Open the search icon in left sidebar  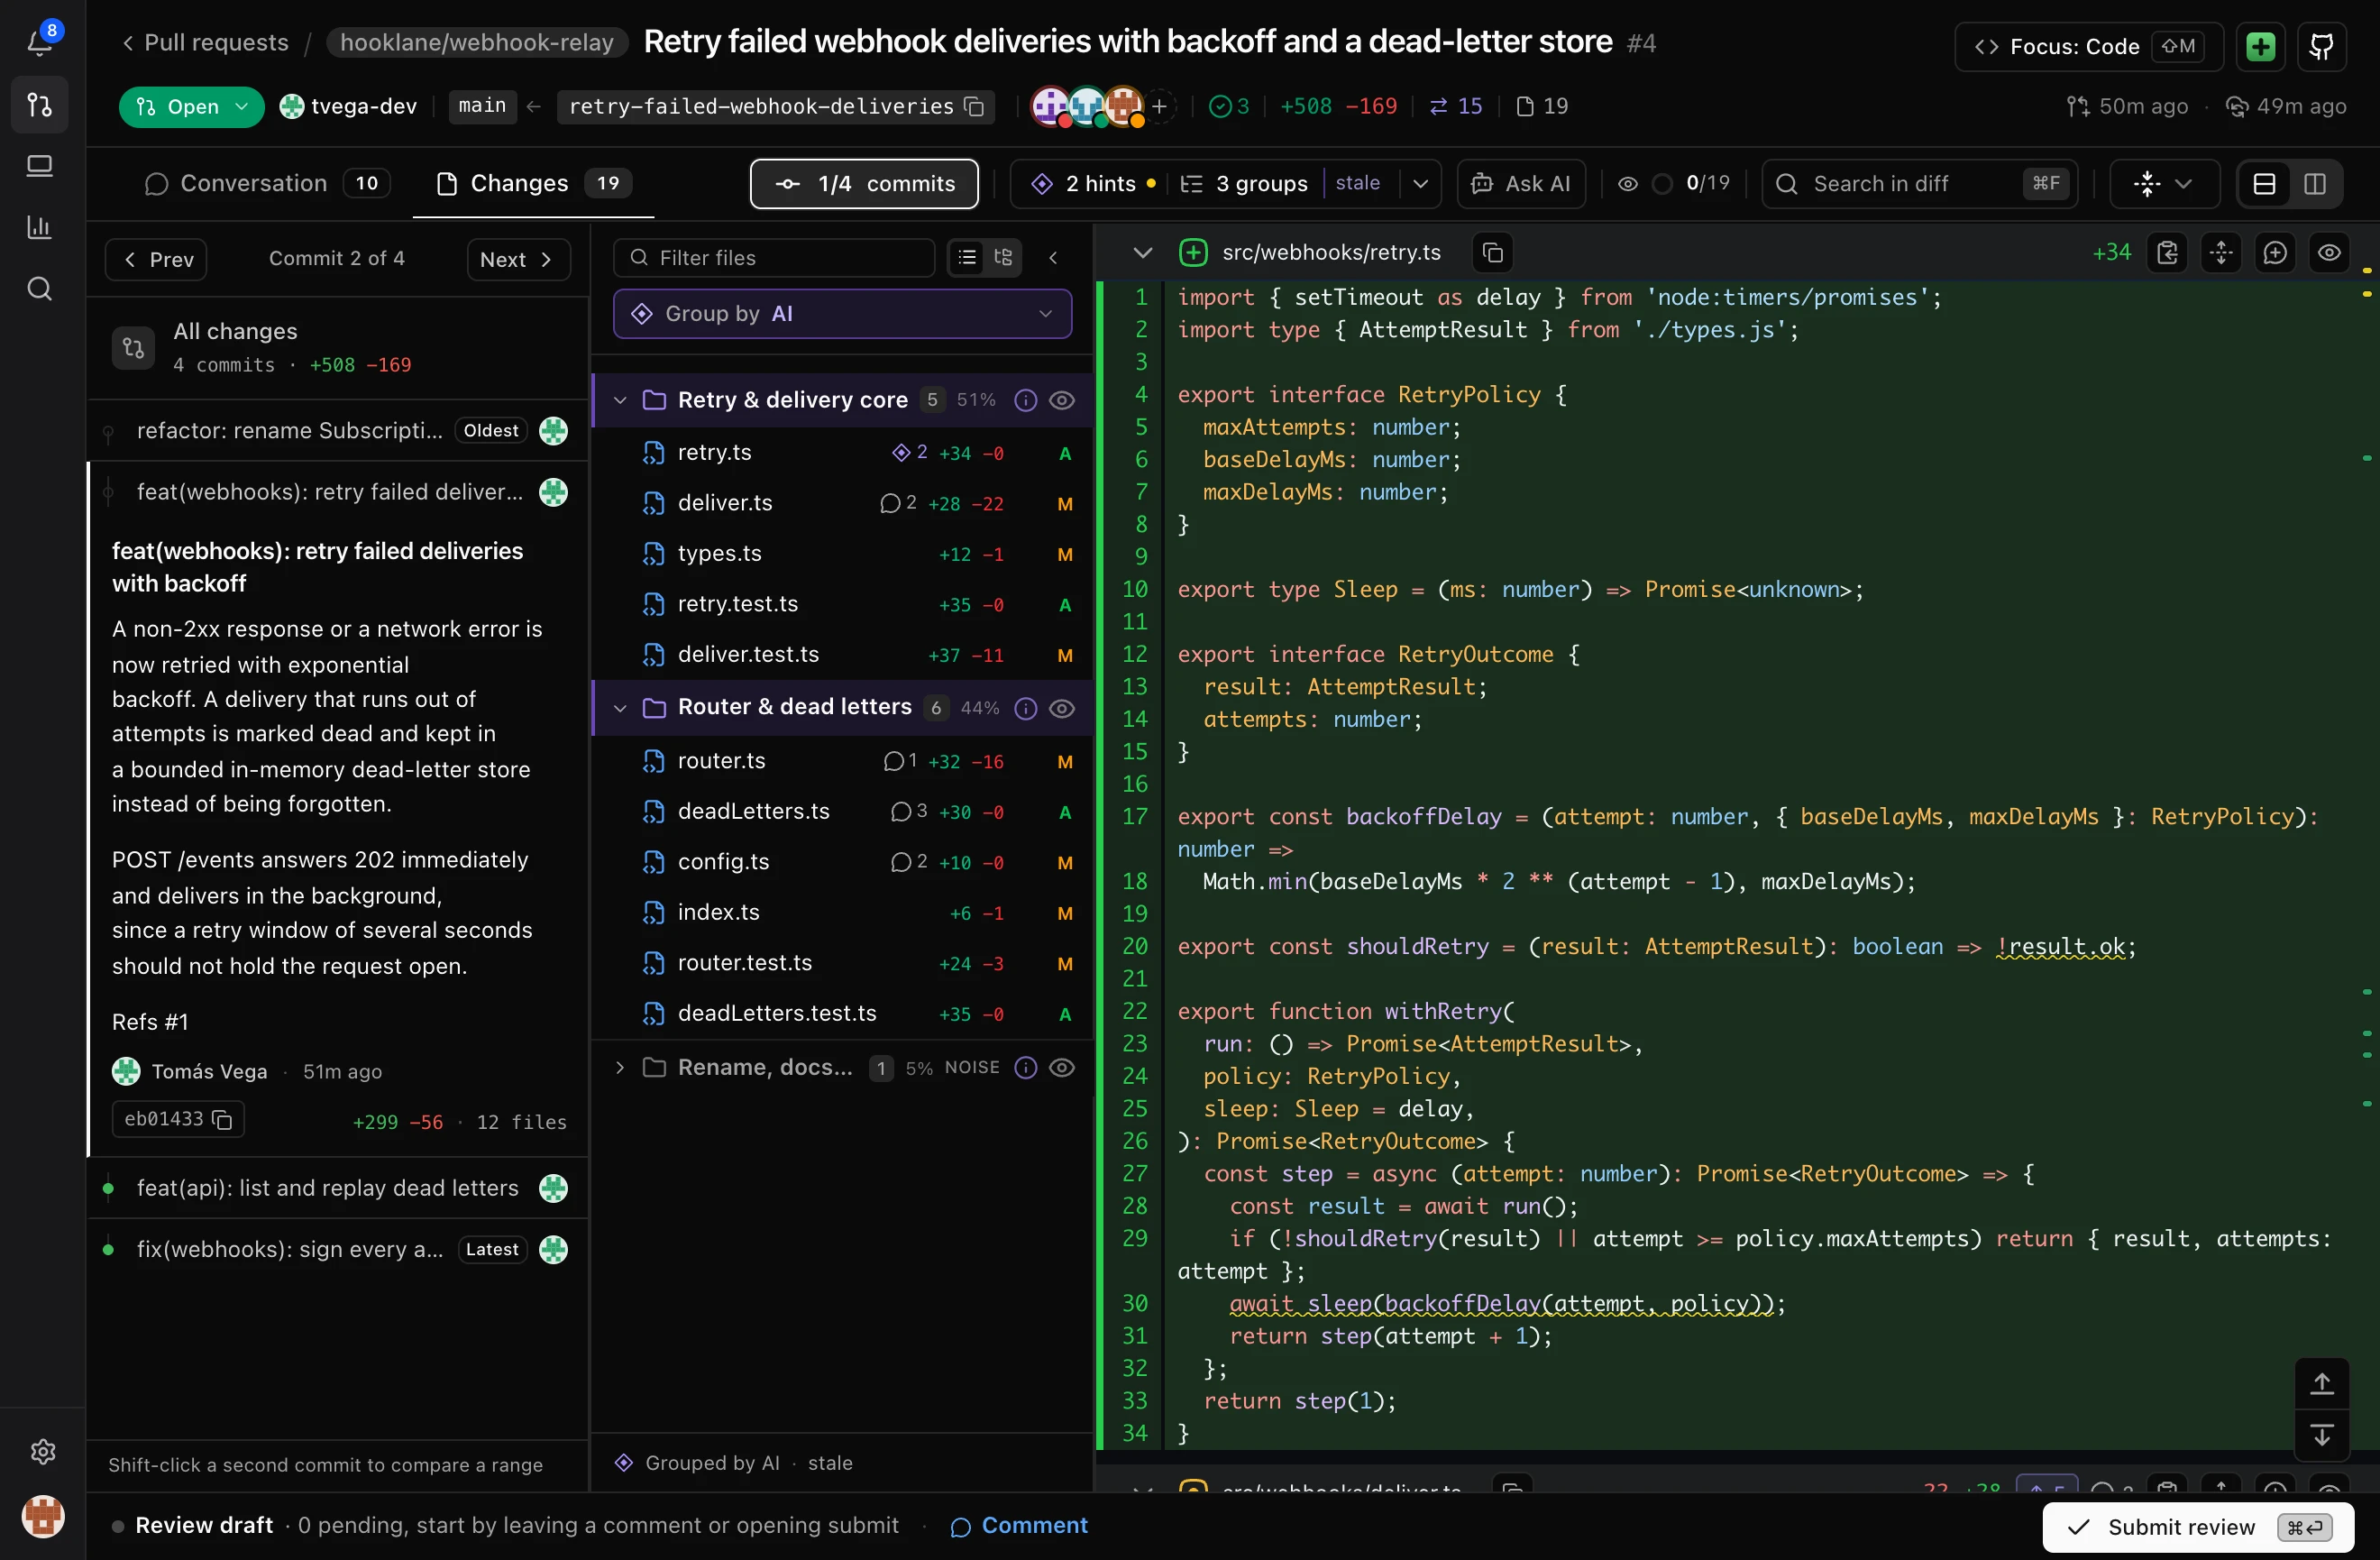(40, 289)
